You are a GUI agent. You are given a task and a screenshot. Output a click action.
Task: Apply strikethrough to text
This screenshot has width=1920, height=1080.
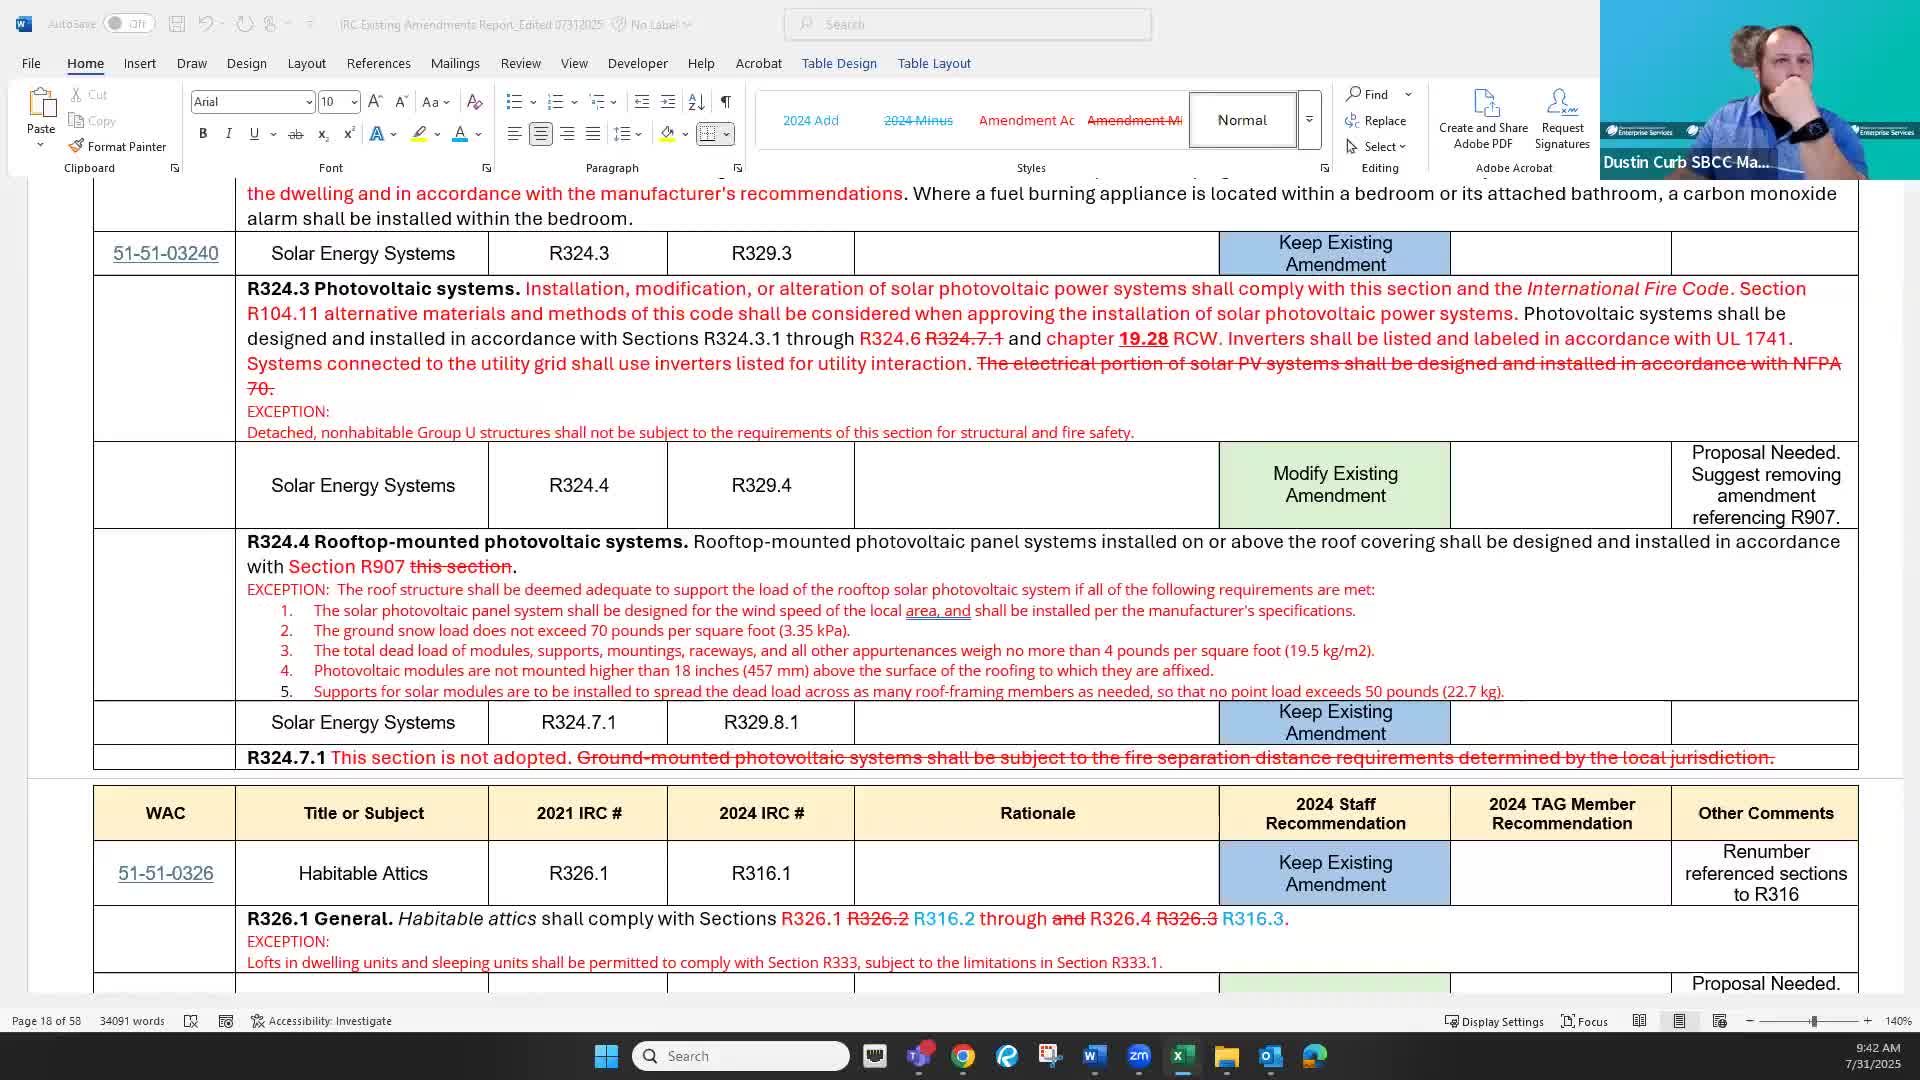point(295,134)
